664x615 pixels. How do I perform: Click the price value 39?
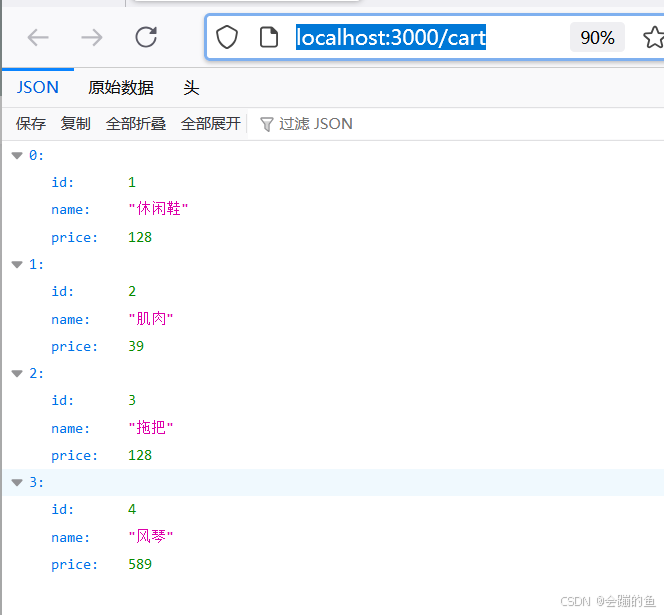pos(136,346)
